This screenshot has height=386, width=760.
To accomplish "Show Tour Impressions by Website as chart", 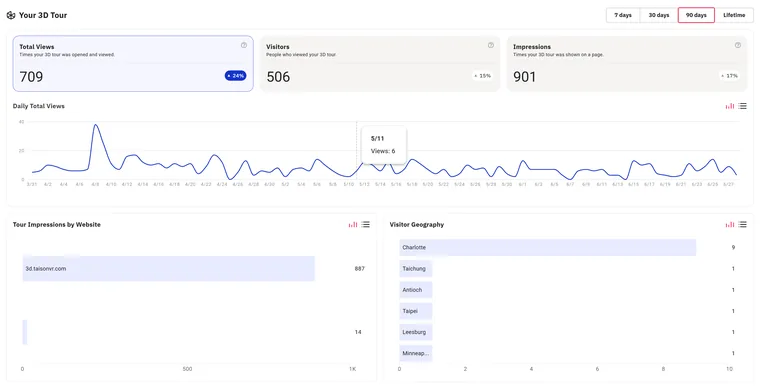I will (353, 225).
